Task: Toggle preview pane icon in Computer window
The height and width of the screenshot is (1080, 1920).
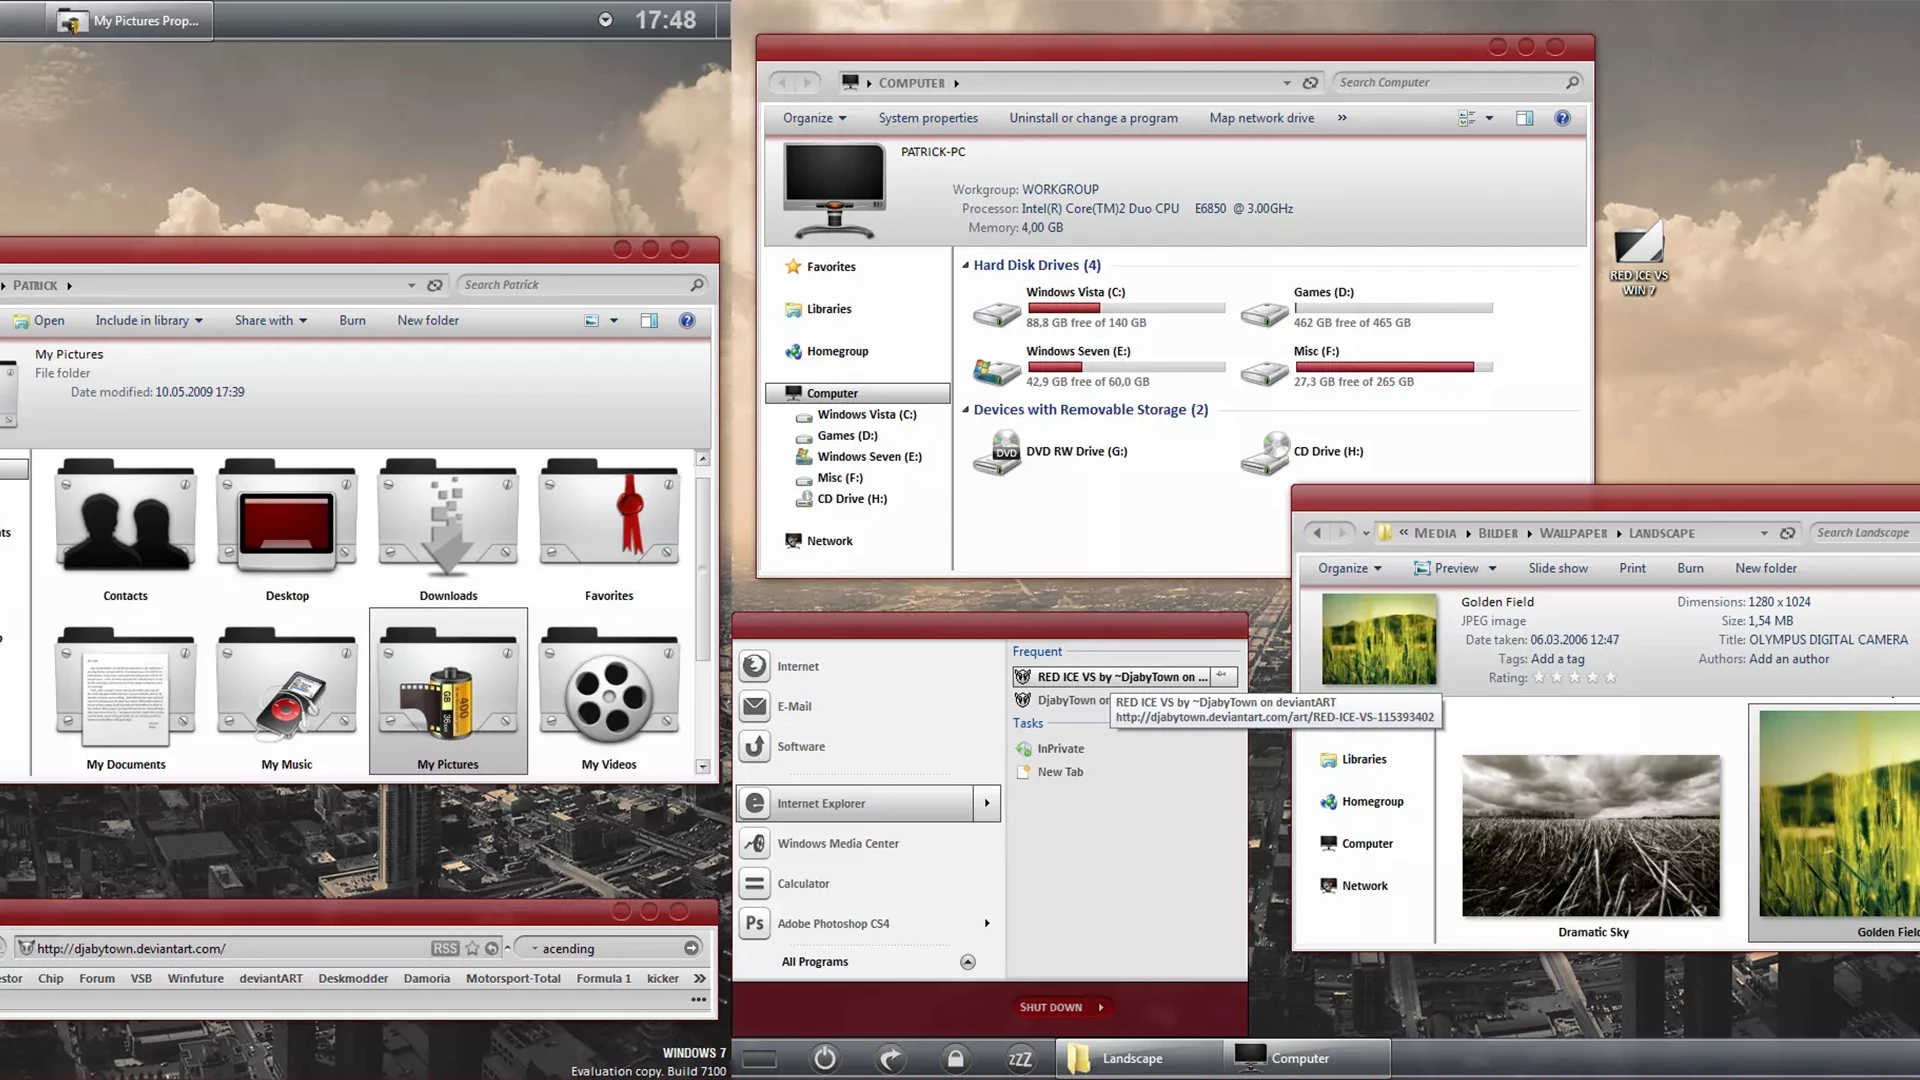Action: tap(1524, 118)
